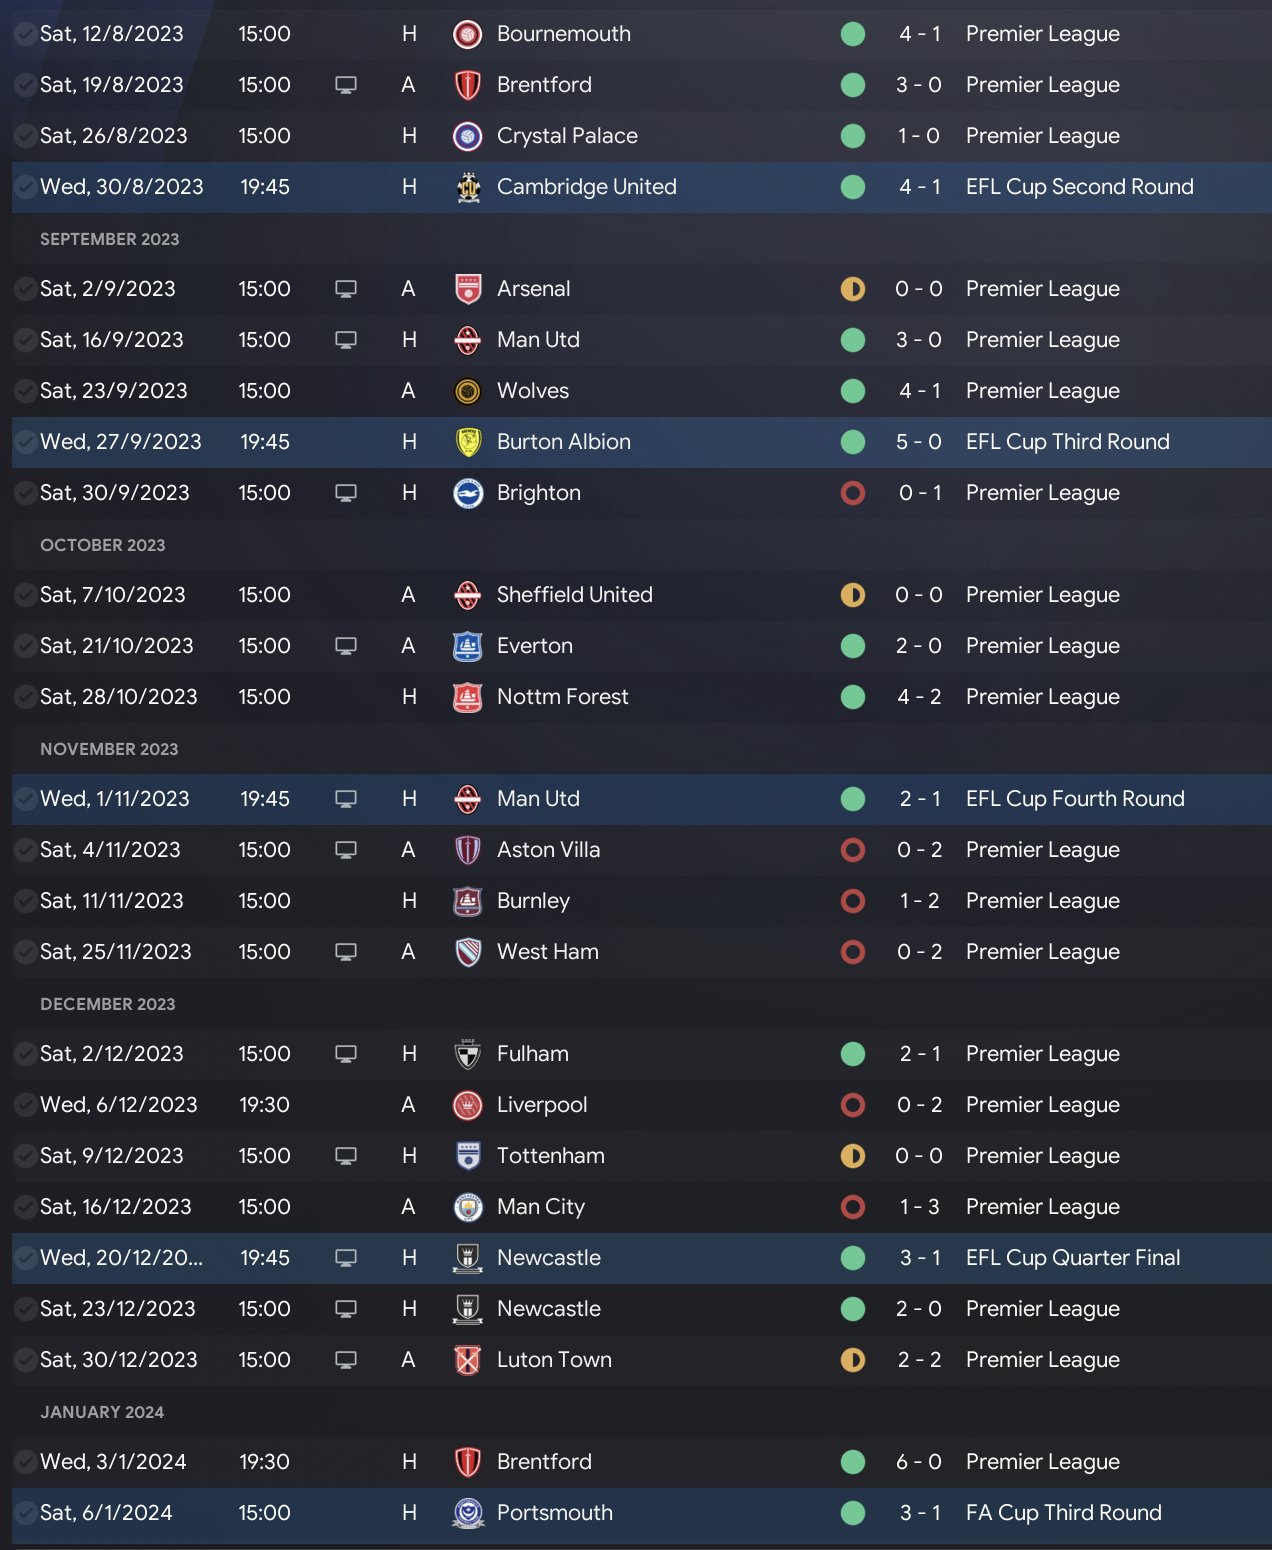This screenshot has height=1550, width=1272.
Task: Toggle the checkmark beside Sat, 6/1/2024 fixture
Action: (25, 1513)
